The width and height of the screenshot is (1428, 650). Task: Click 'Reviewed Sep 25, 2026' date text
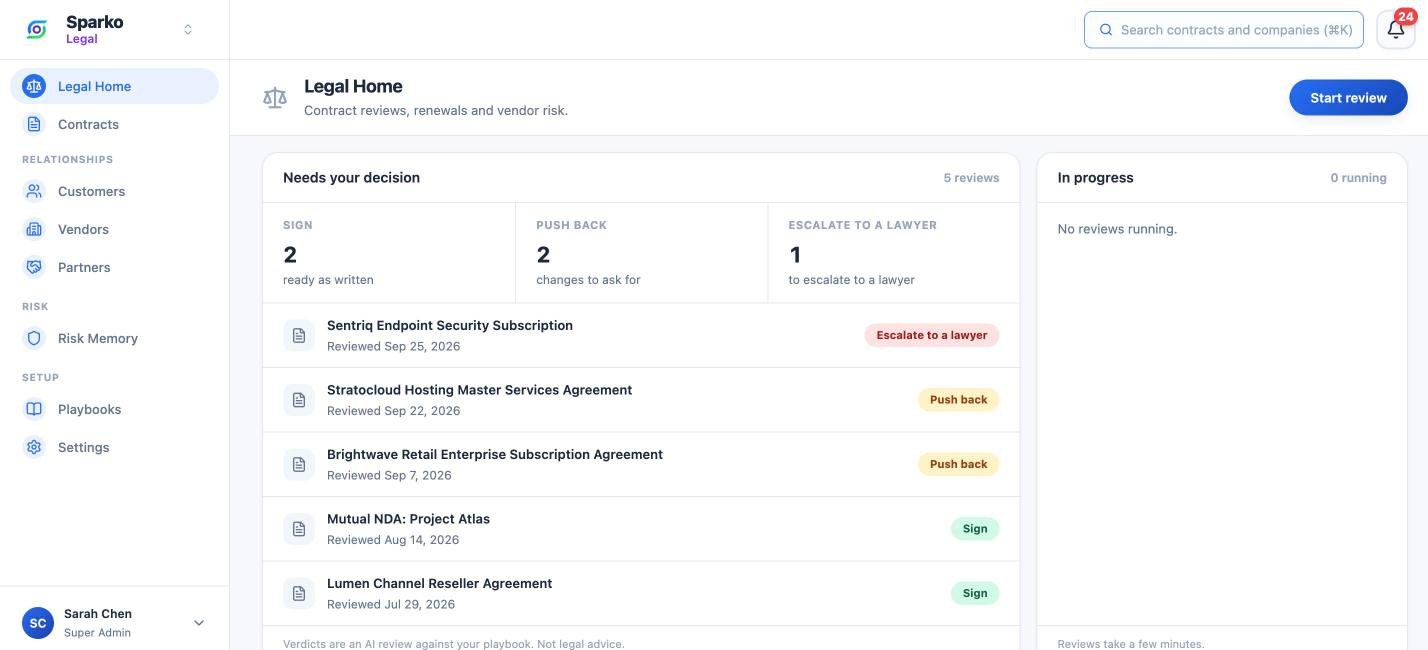pos(394,347)
